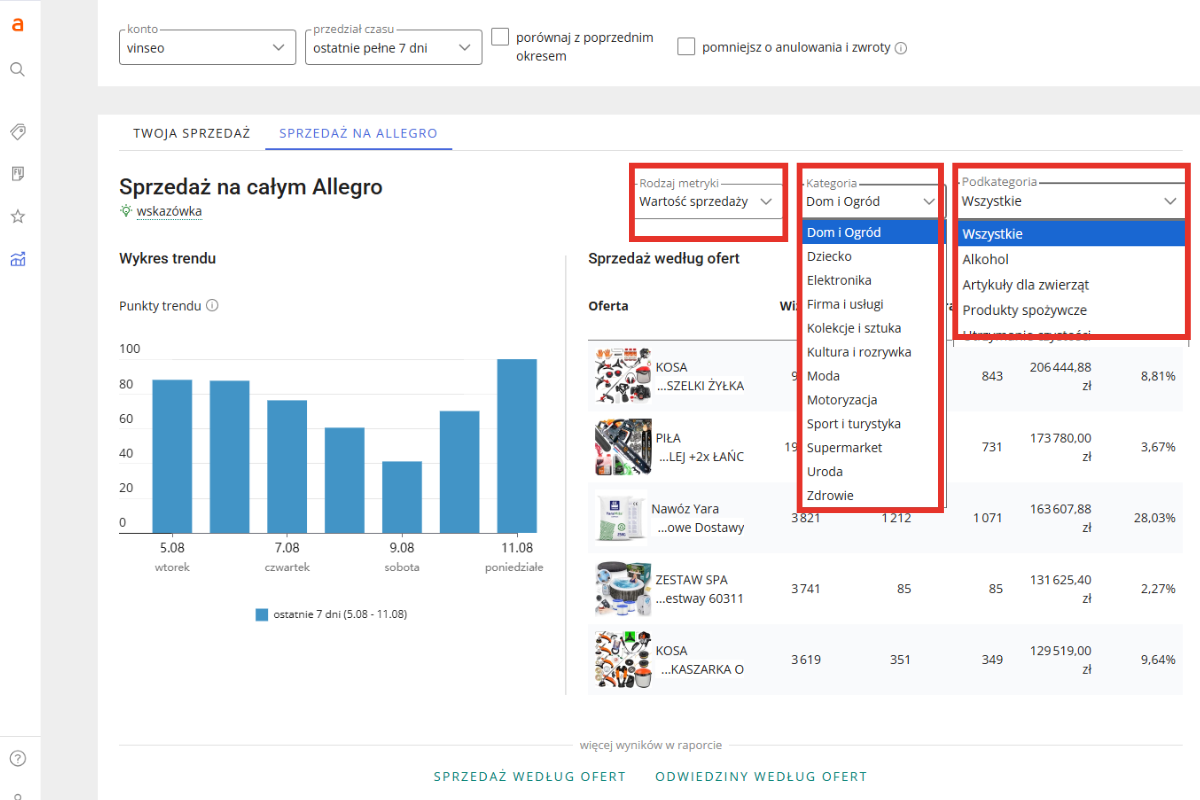Open the search magnifier in sidebar

[17, 69]
